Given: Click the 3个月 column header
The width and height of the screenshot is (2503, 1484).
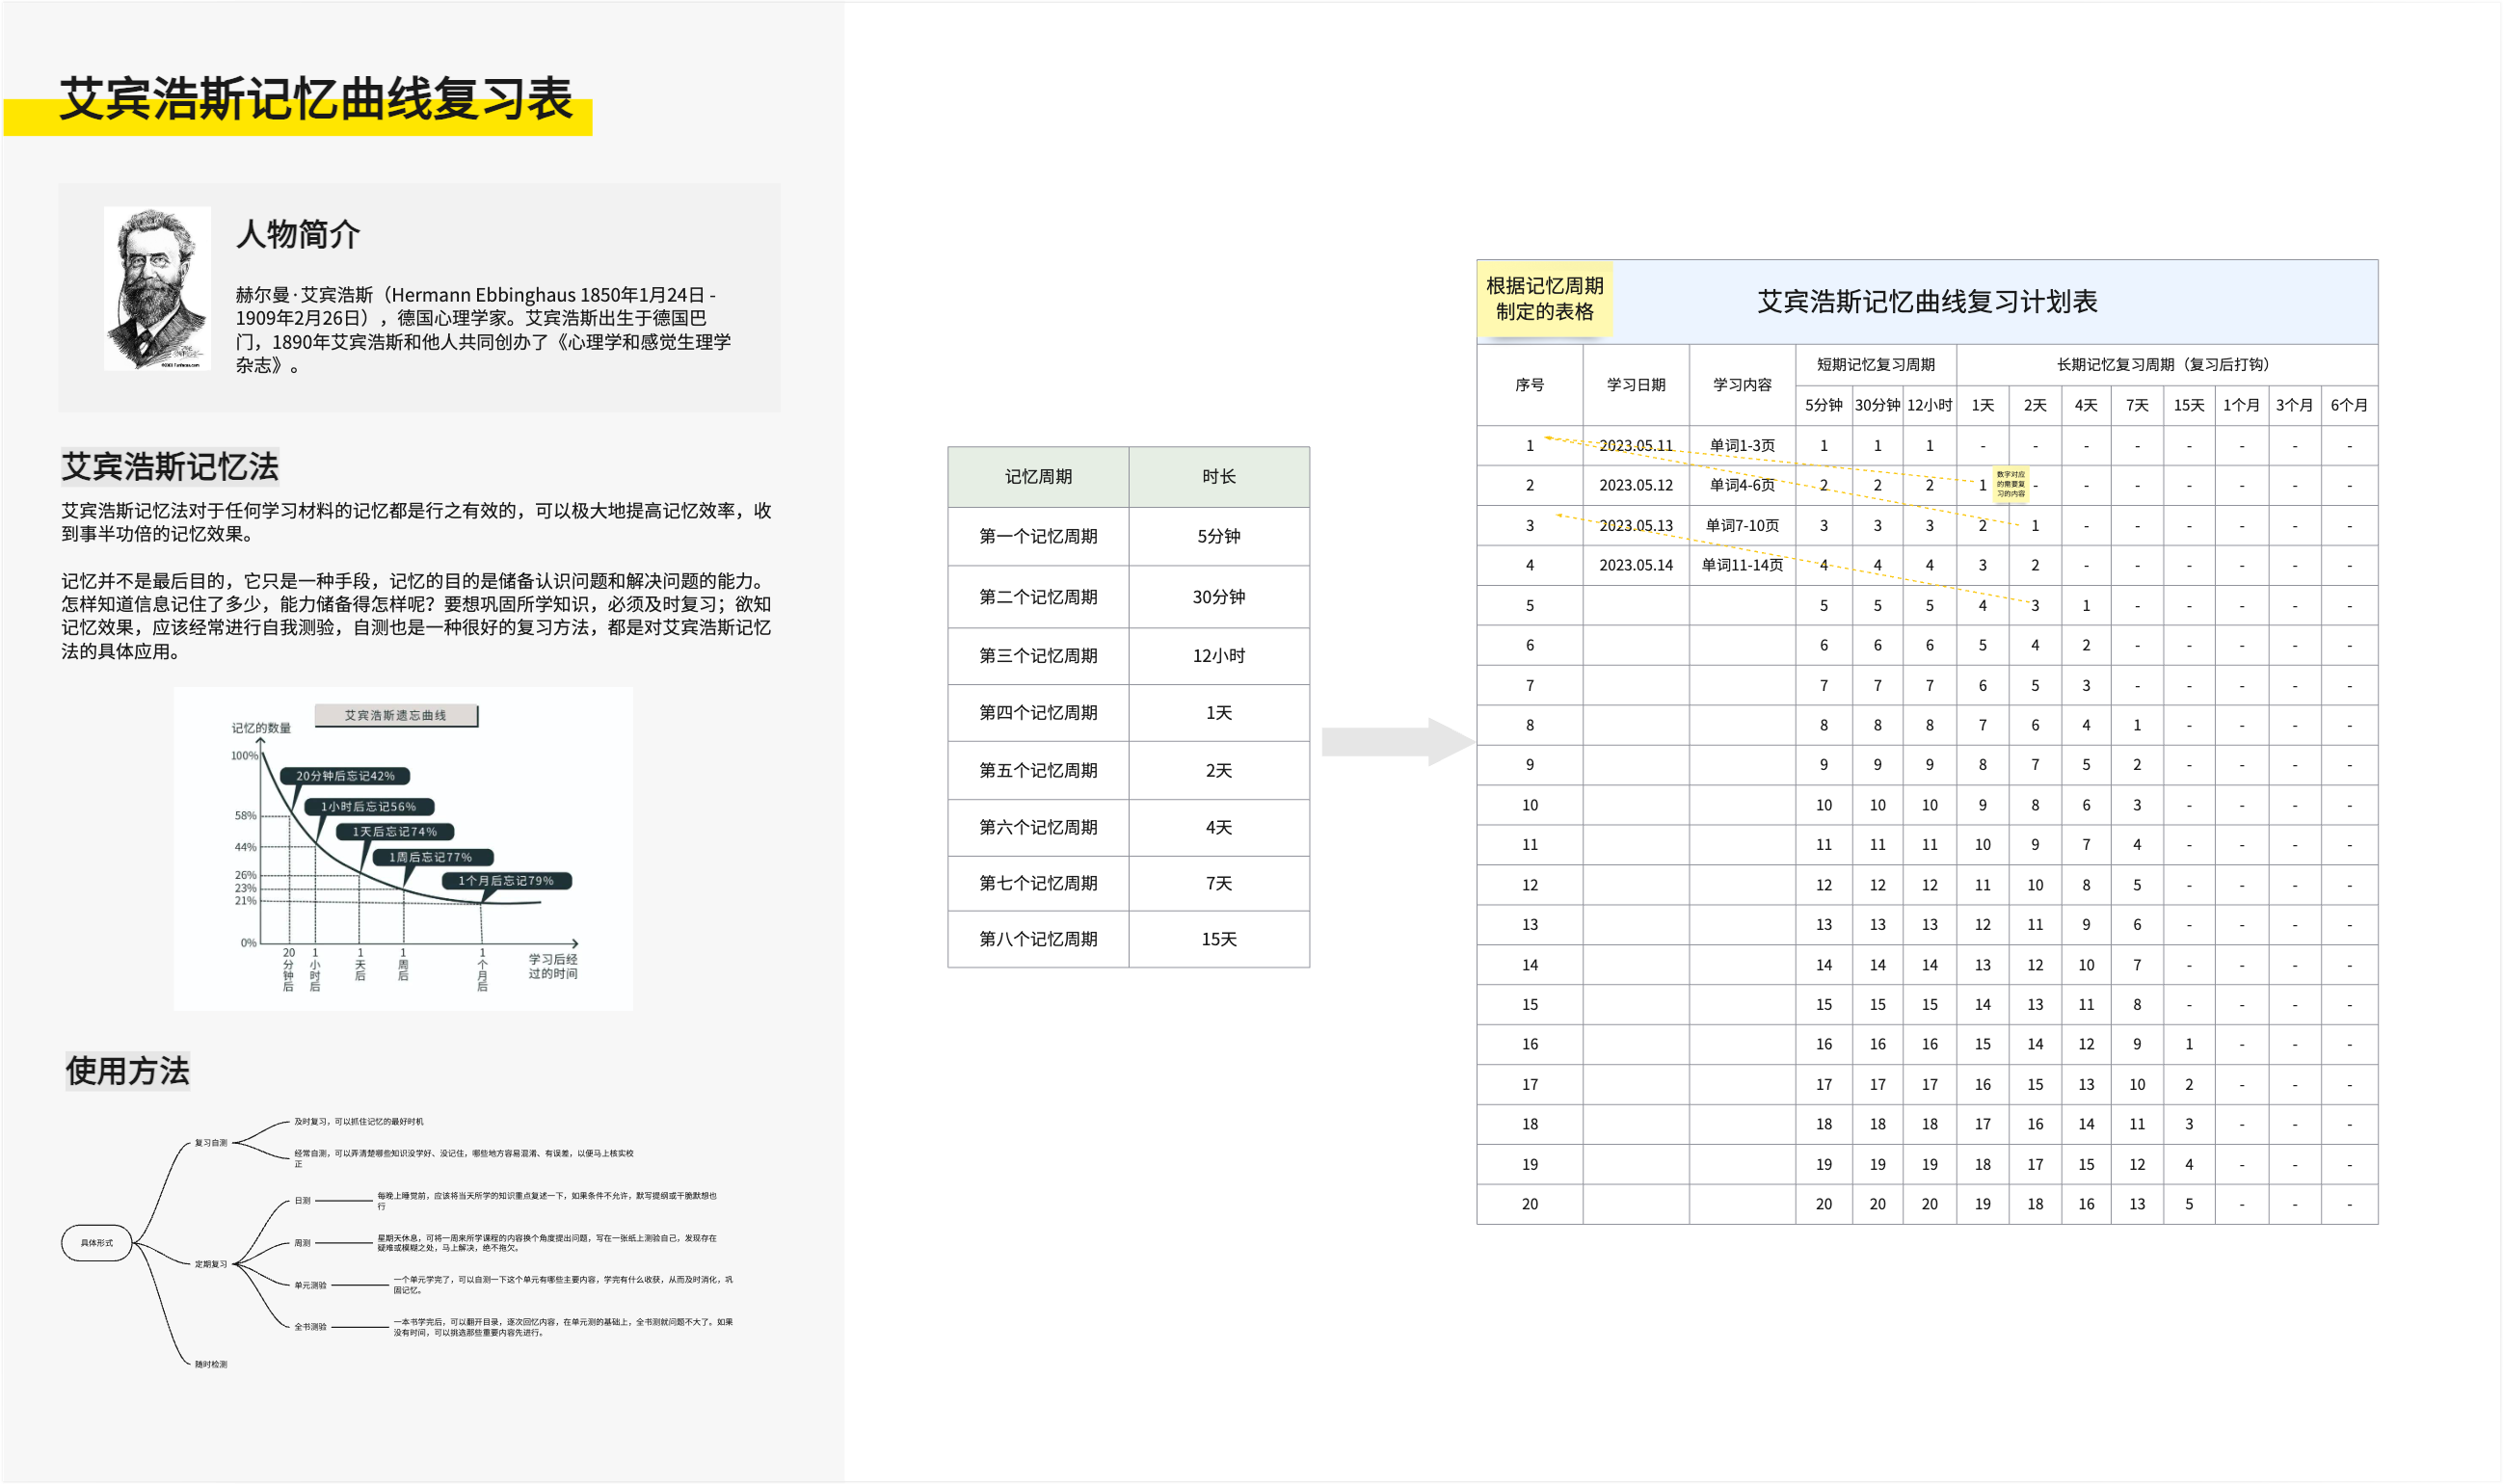Looking at the screenshot, I should coord(2294,406).
